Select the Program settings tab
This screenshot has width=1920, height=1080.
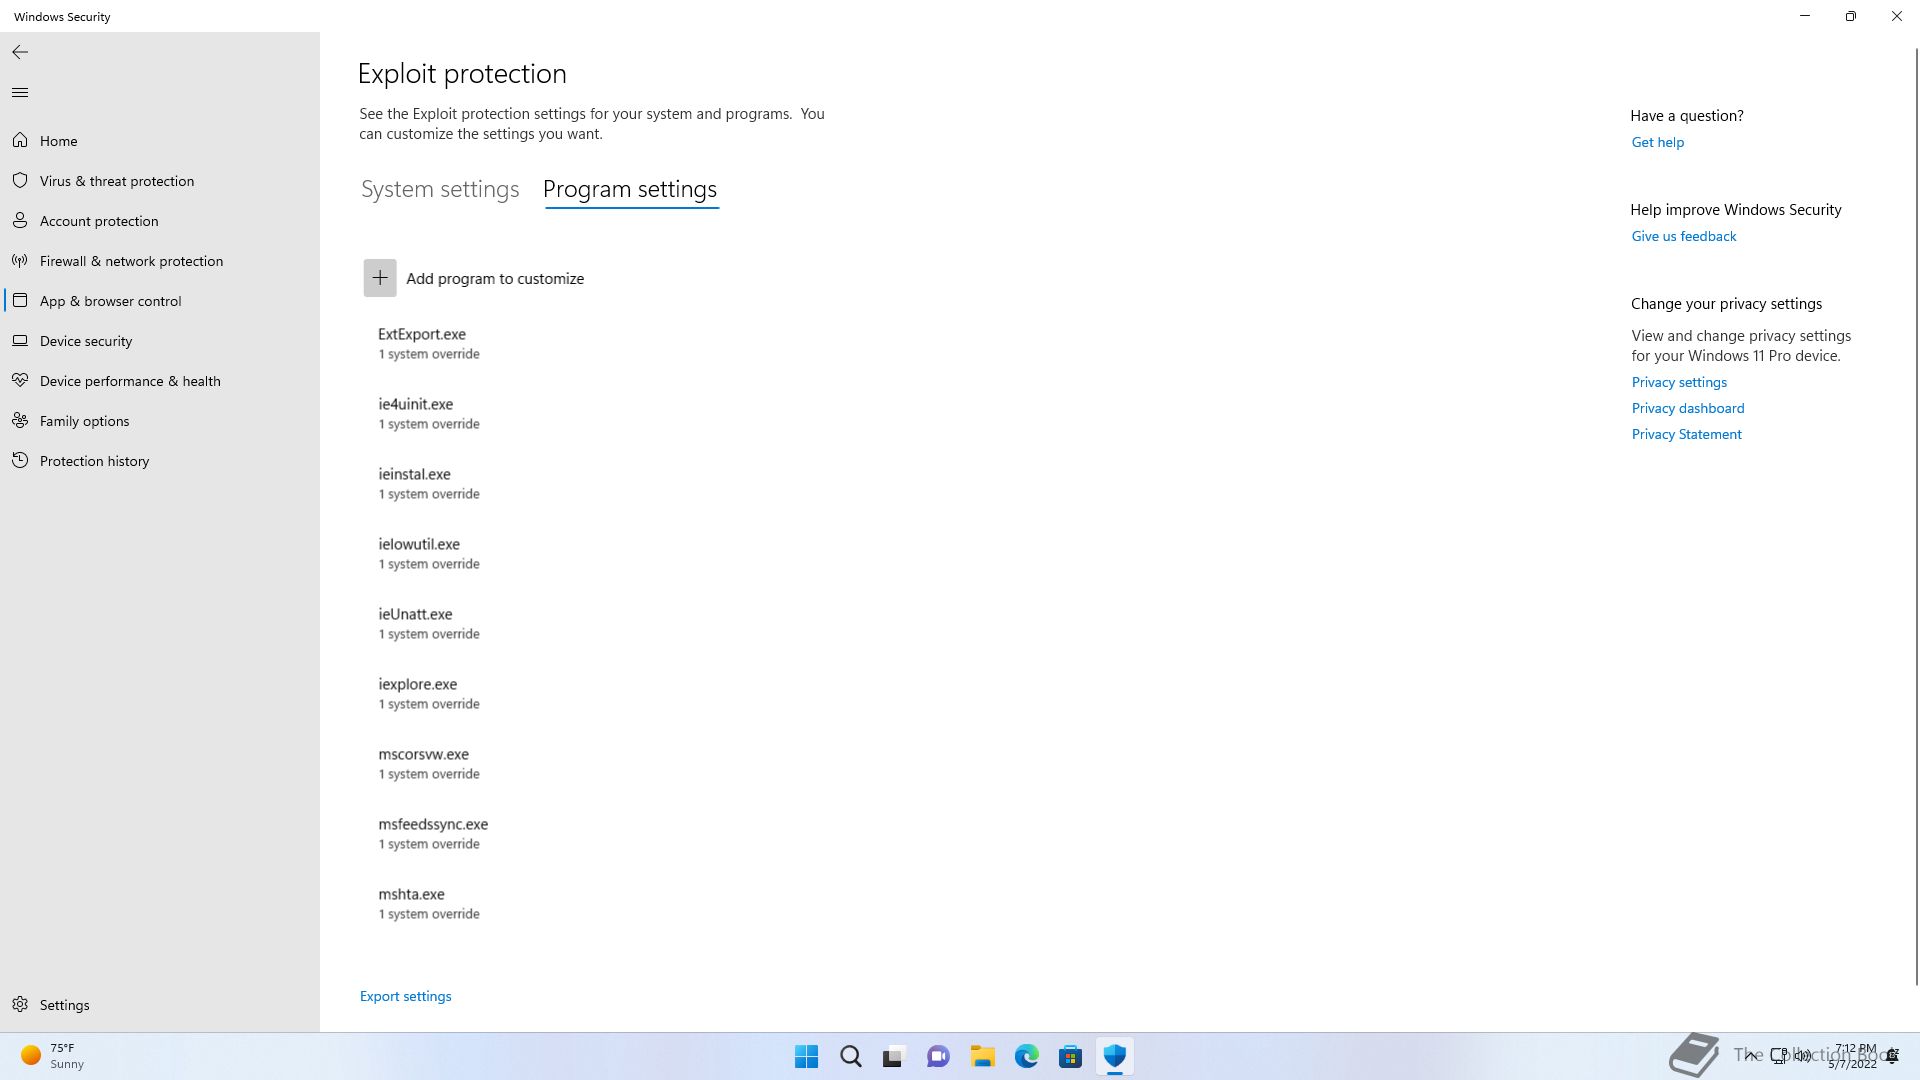click(630, 189)
